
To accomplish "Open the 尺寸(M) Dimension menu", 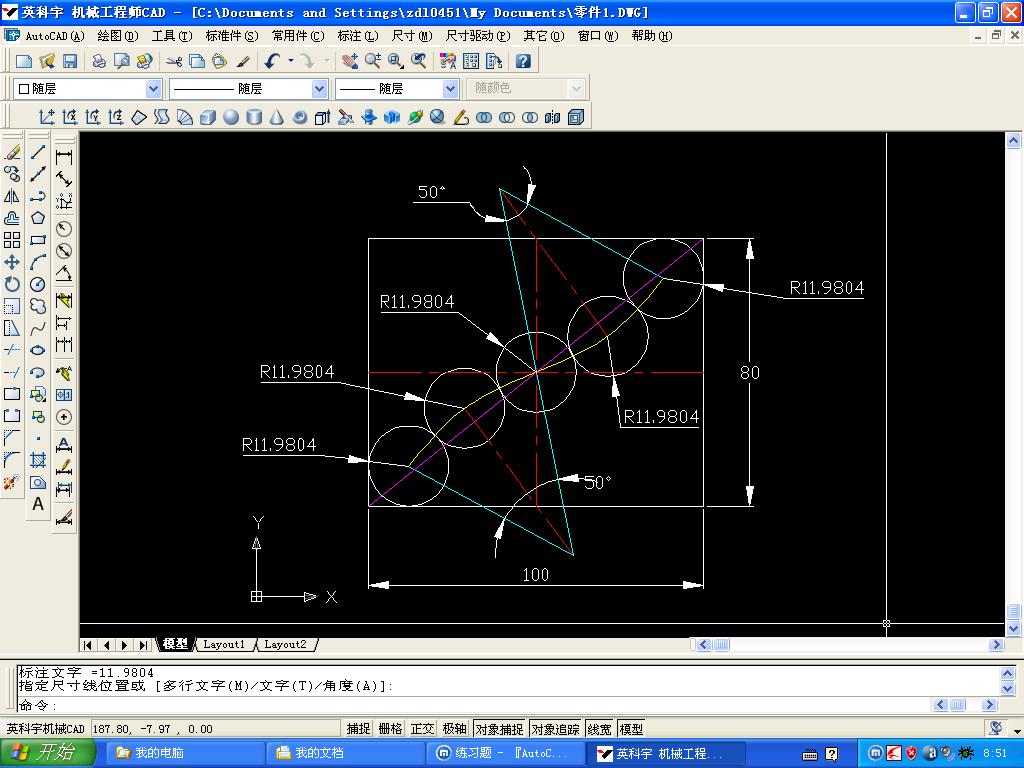I will 412,36.
